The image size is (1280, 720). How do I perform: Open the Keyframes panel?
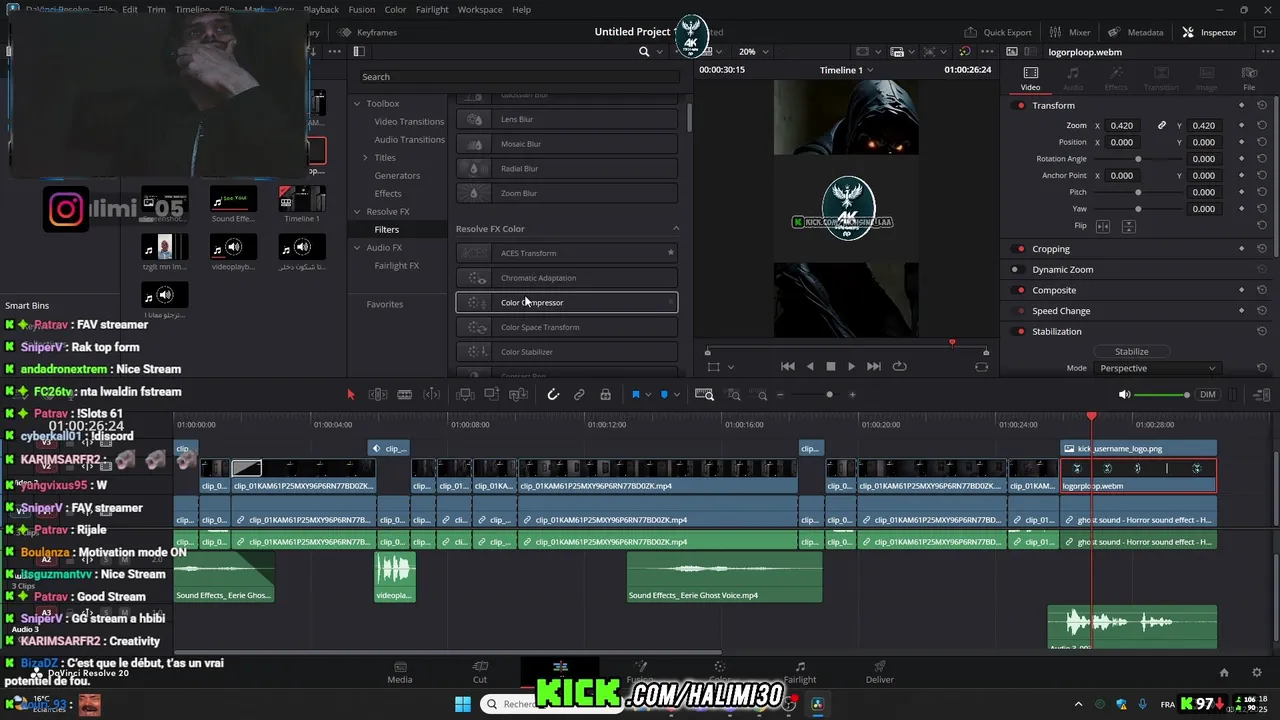[x=368, y=32]
